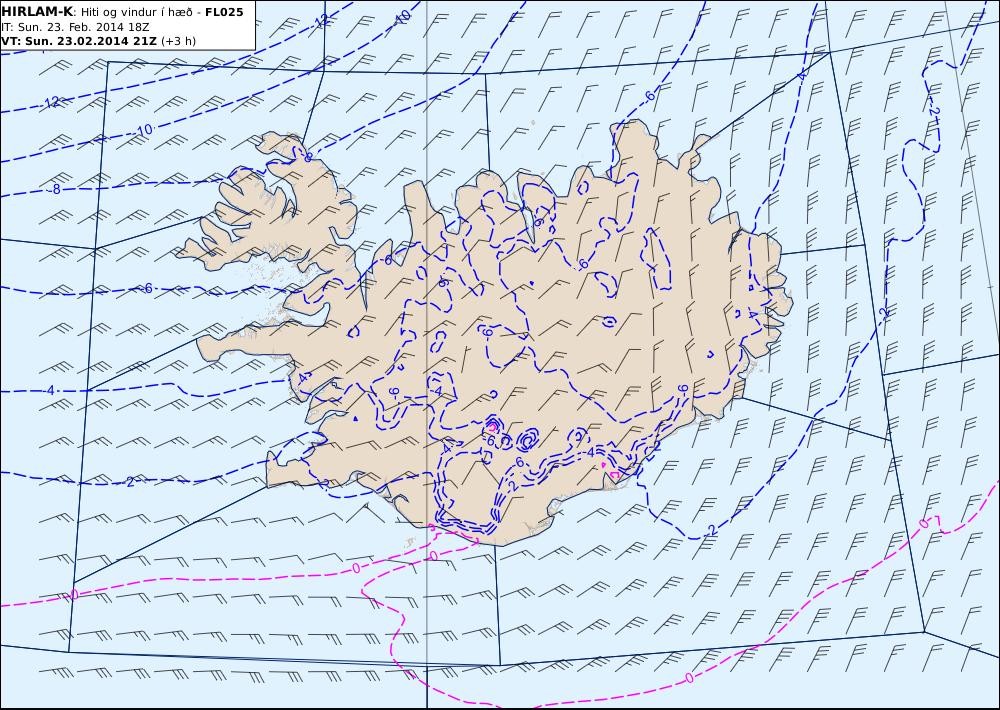Click the magenta "0" label nearest the left edge

pos(74,595)
